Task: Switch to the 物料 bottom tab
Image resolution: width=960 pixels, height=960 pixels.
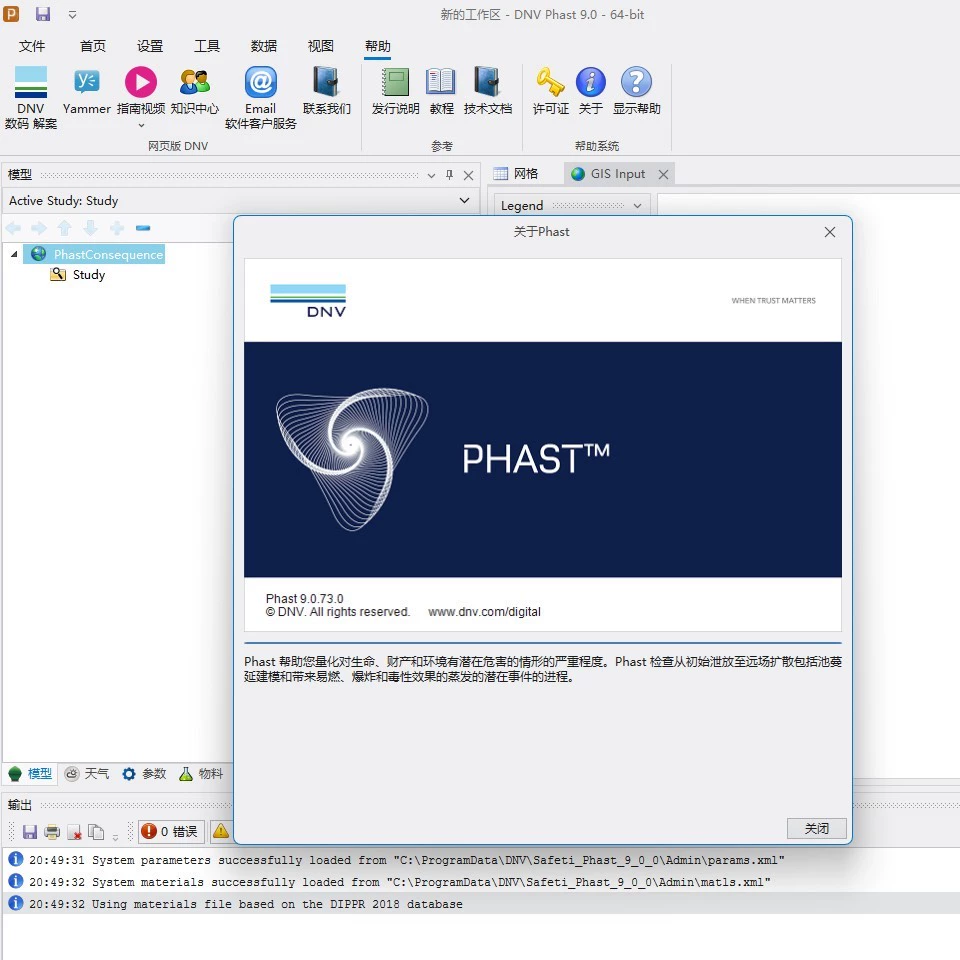Action: 201,774
